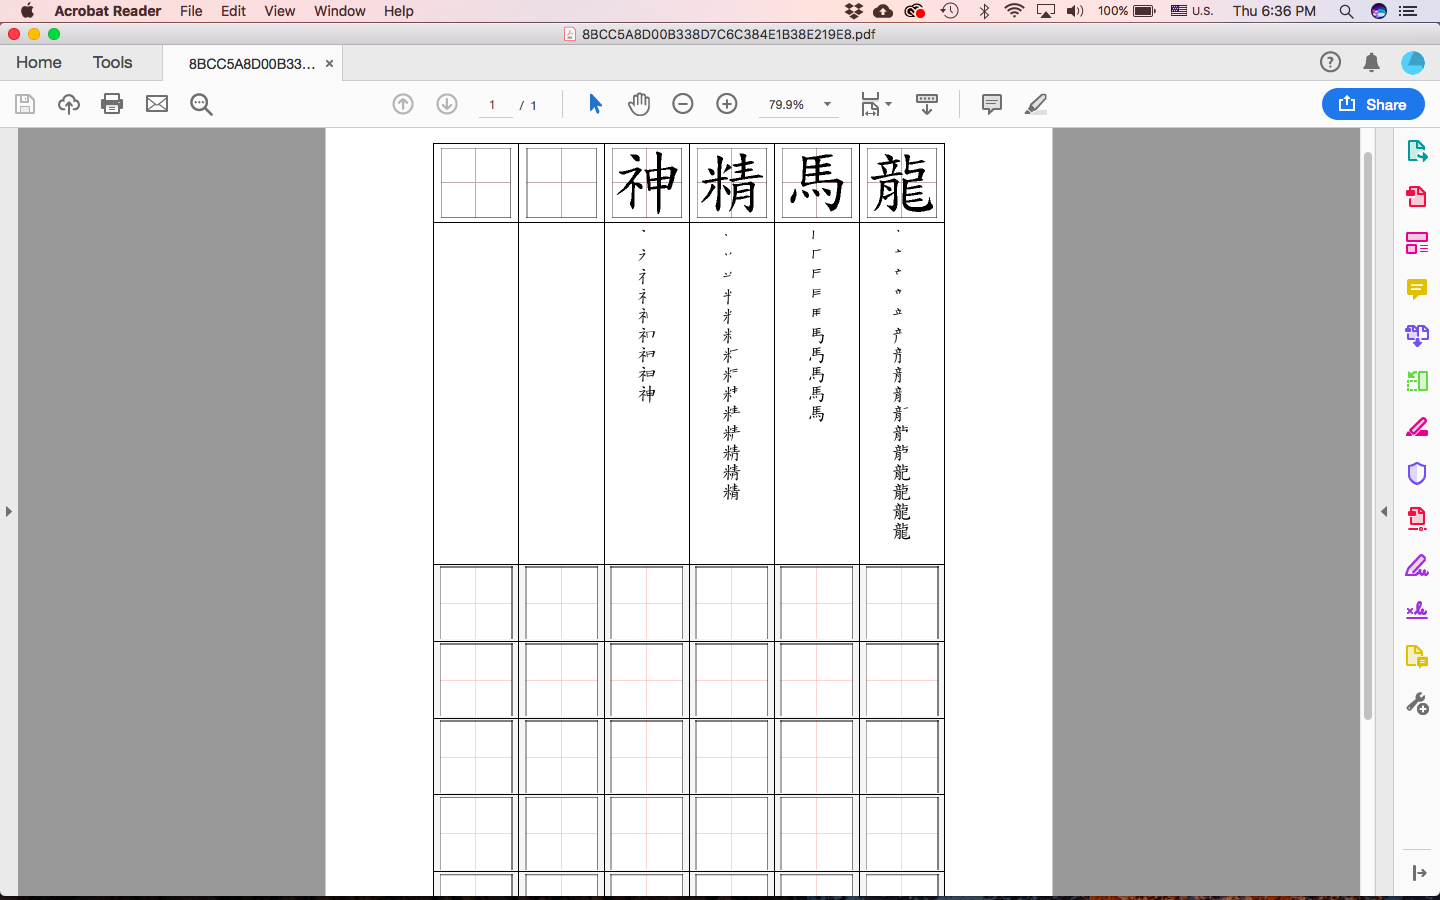This screenshot has height=900, width=1440.
Task: Open the Add Comment sticky note tool
Action: click(991, 104)
